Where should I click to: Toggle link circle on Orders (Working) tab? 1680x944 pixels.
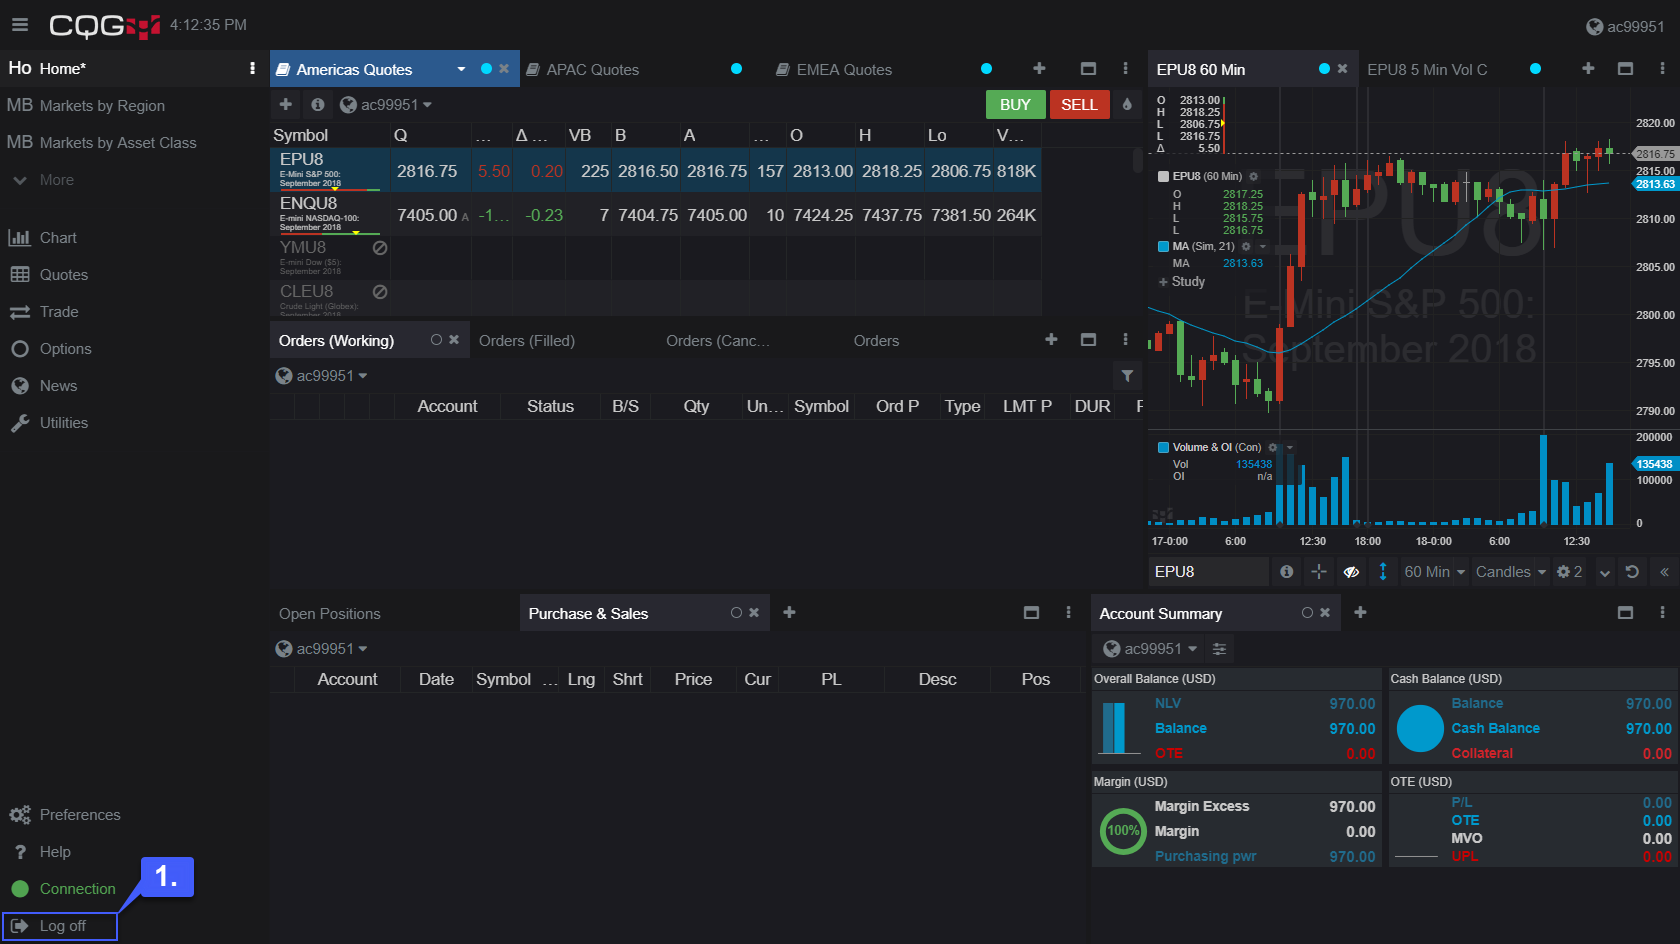[436, 340]
